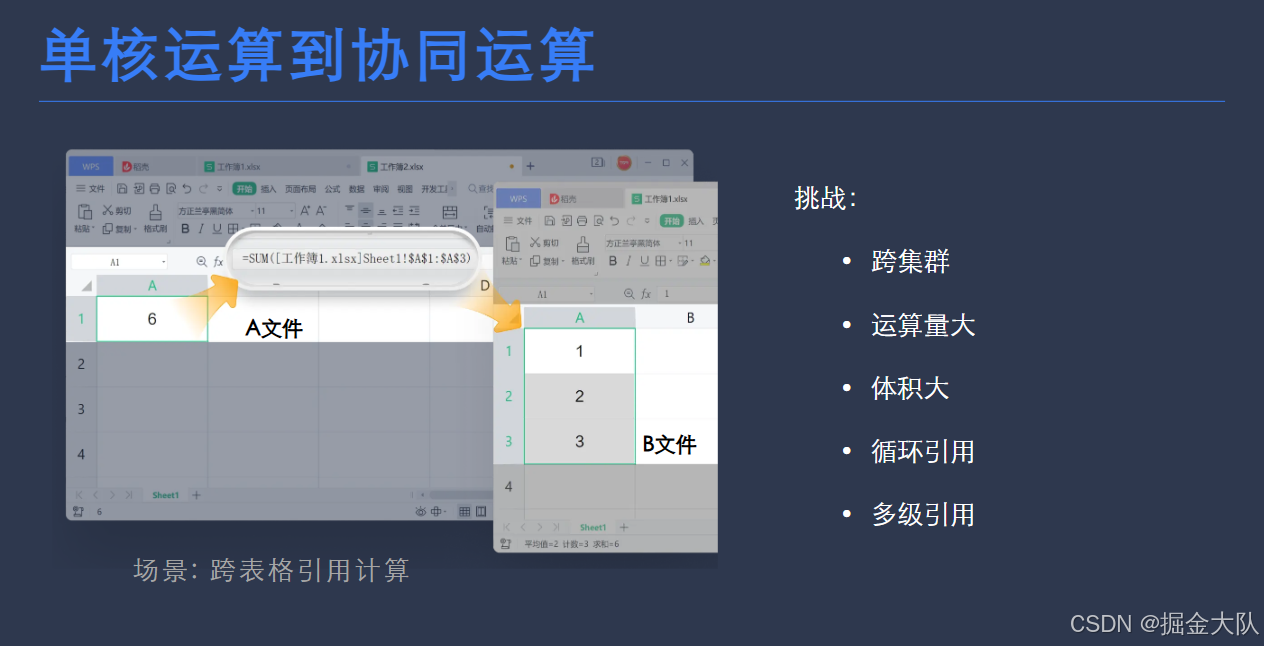Click the 开始 button in 工作簿2 window
This screenshot has height=646, width=1264.
pos(244,188)
